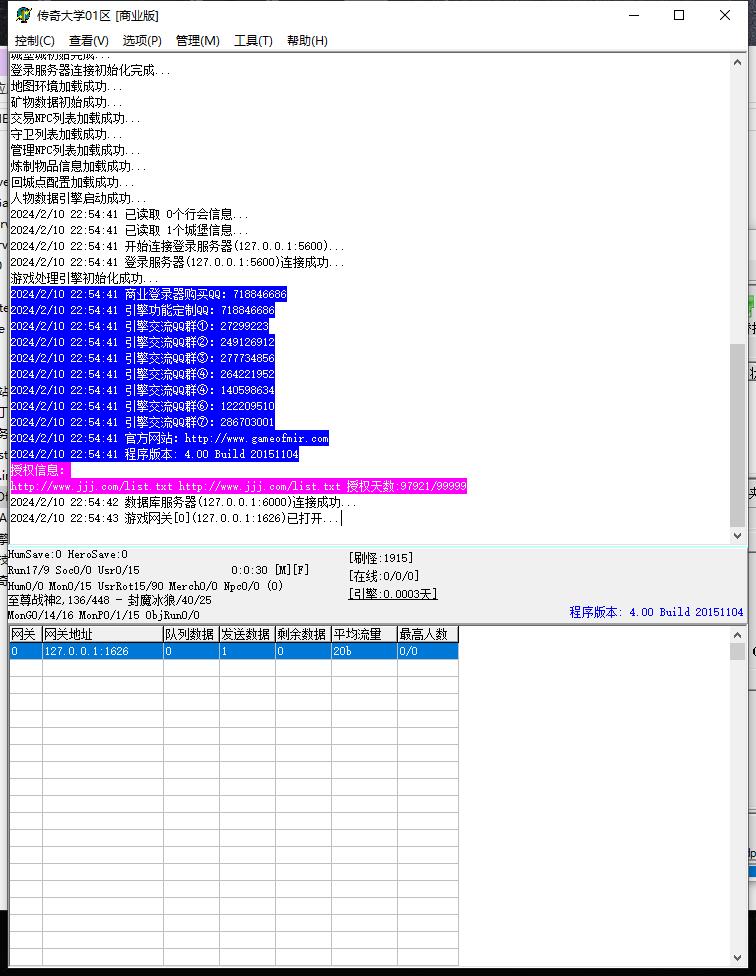The height and width of the screenshot is (976, 756).
Task: Click the HumSave:0 HeroSave:0 status line
Action: point(68,554)
